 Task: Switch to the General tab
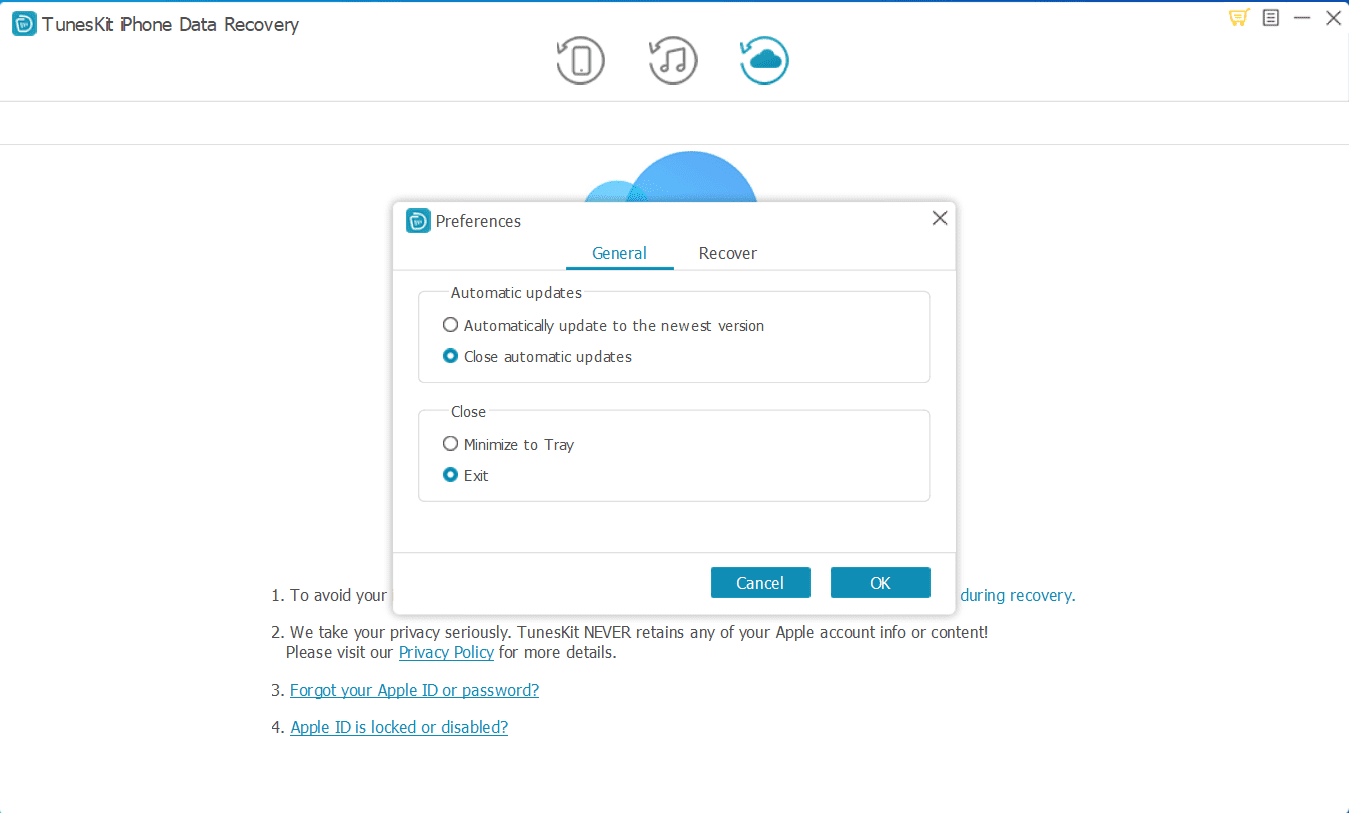coord(619,253)
